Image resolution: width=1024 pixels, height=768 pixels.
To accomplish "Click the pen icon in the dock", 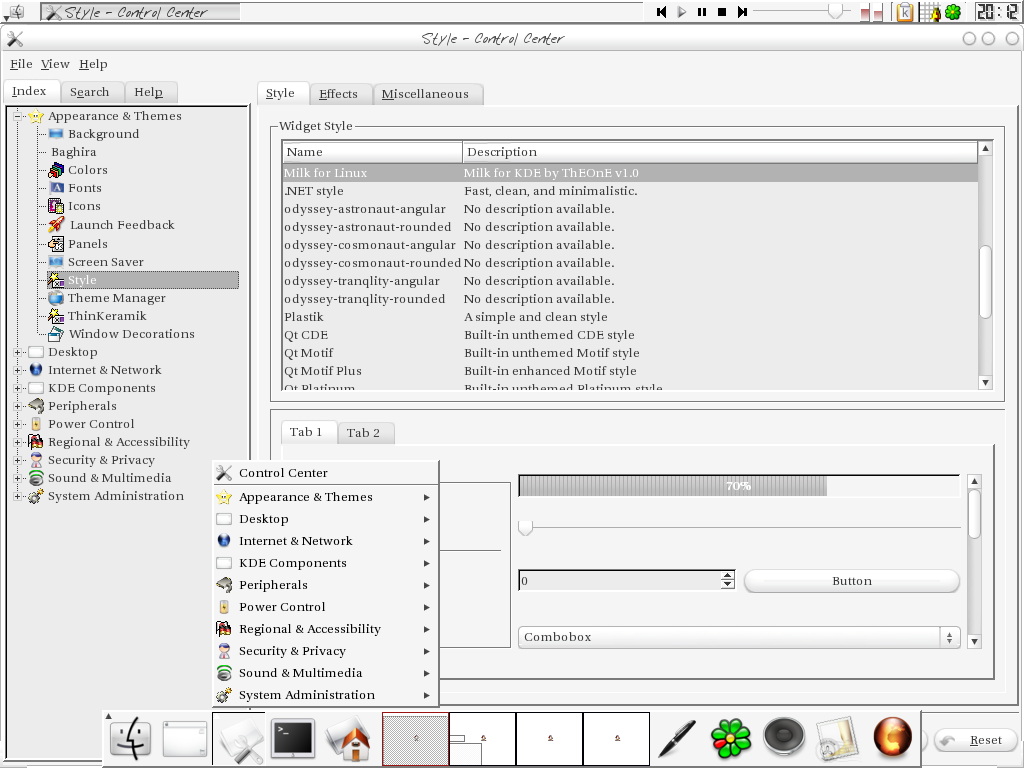I will pos(677,739).
